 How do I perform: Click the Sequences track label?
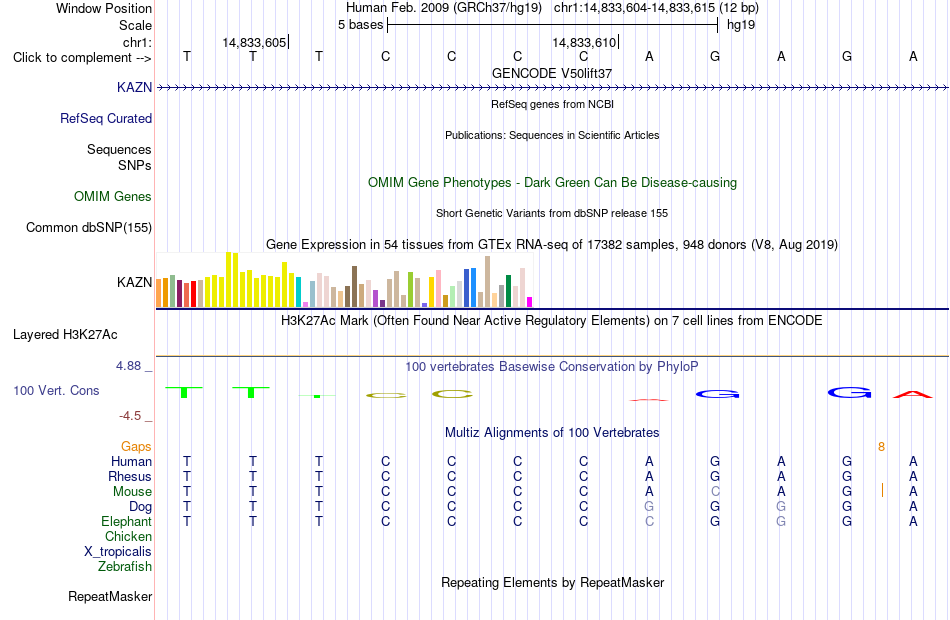[x=119, y=149]
